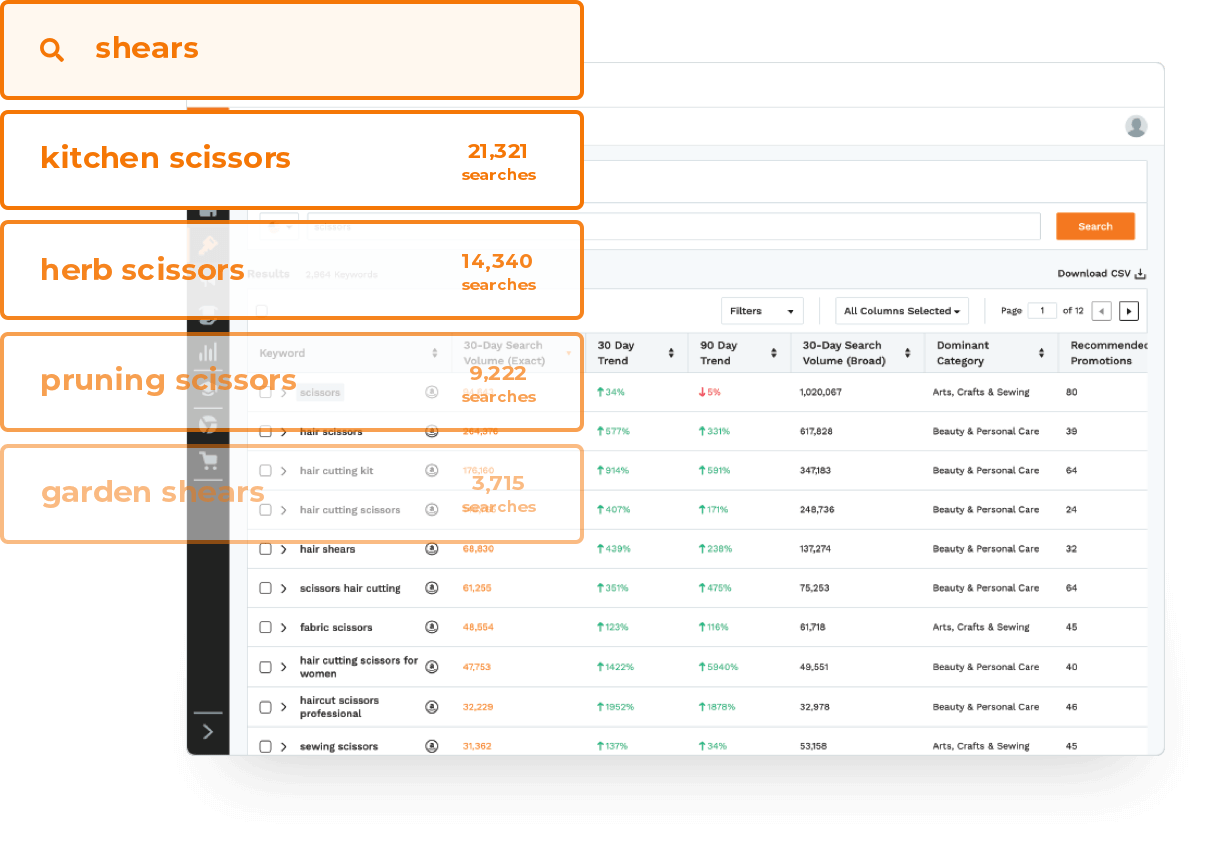1212x842 pixels.
Task: Click the keyword text 'sewing scissors'
Action: click(339, 746)
